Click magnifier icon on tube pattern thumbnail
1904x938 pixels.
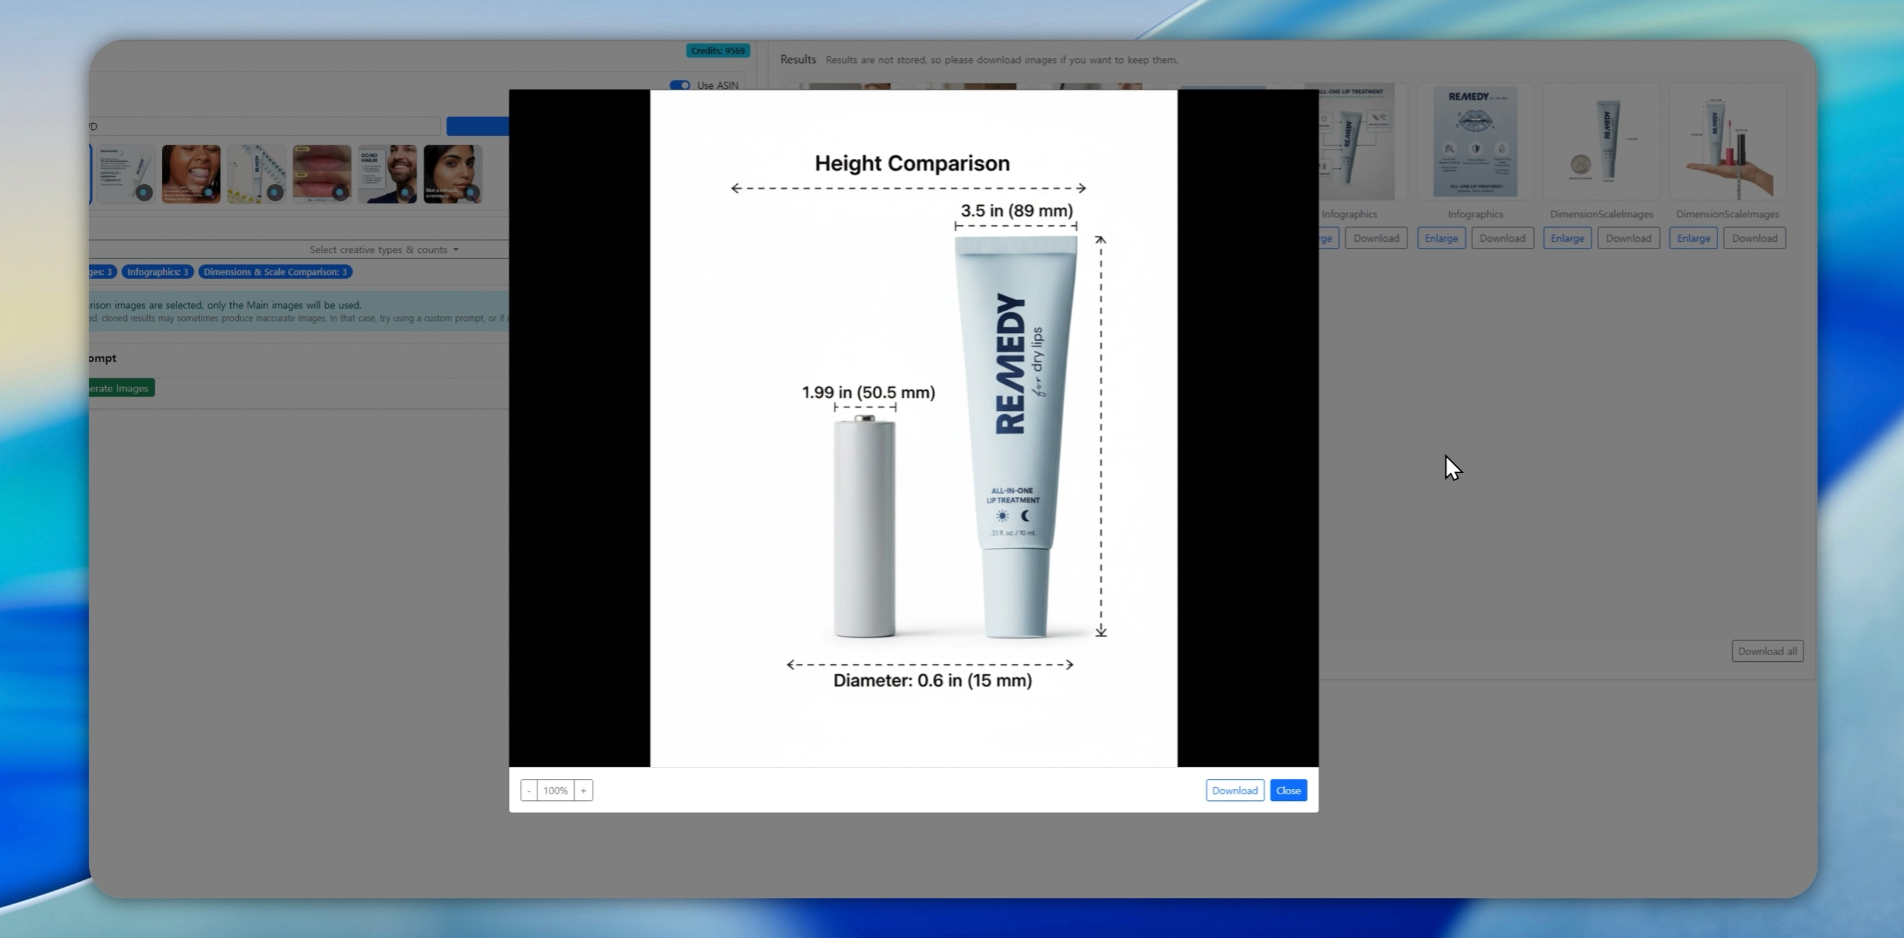pyautogui.click(x=274, y=193)
